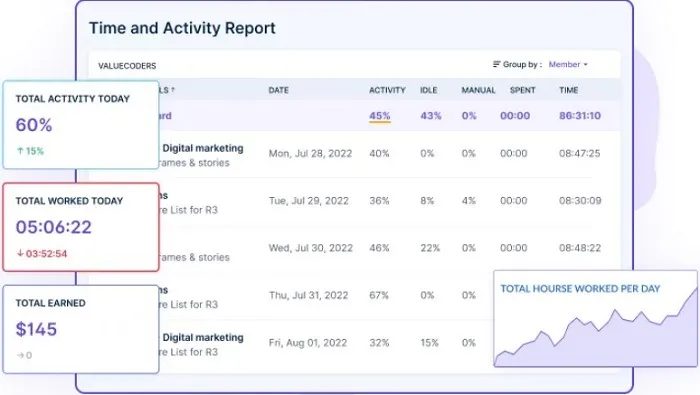Viewport: 700px width, 395px height.
Task: Open the Group by Member dropdown
Action: (x=568, y=65)
